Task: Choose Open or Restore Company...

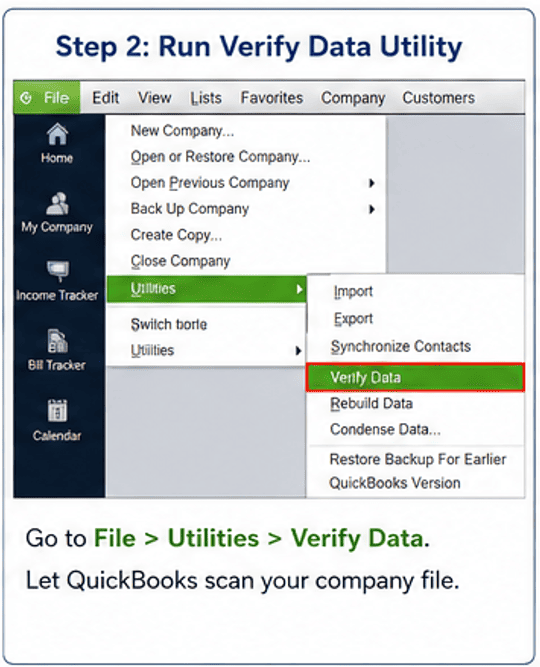Action: tap(246, 157)
